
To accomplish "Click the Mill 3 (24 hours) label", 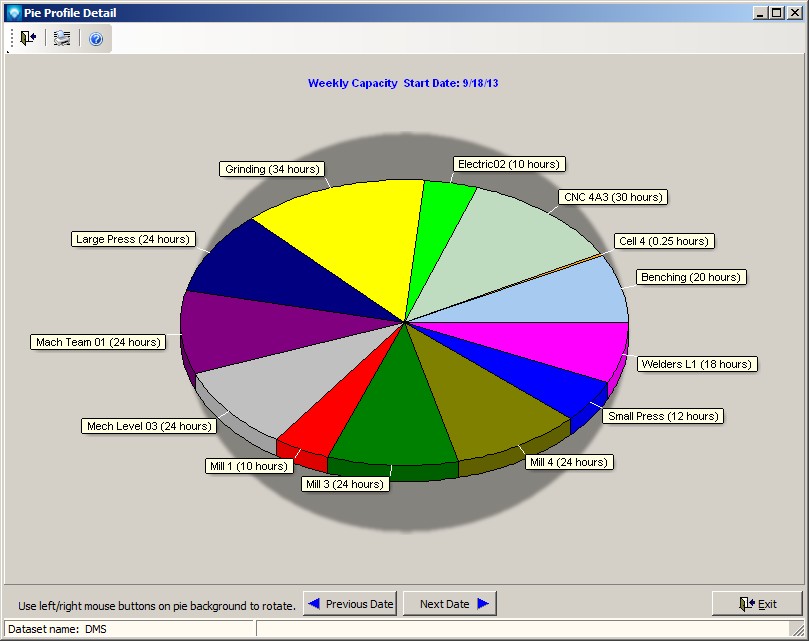I will point(345,484).
